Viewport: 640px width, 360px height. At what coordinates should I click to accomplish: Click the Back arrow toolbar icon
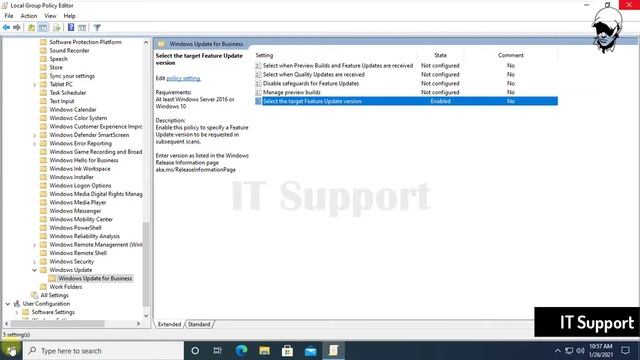(6, 27)
